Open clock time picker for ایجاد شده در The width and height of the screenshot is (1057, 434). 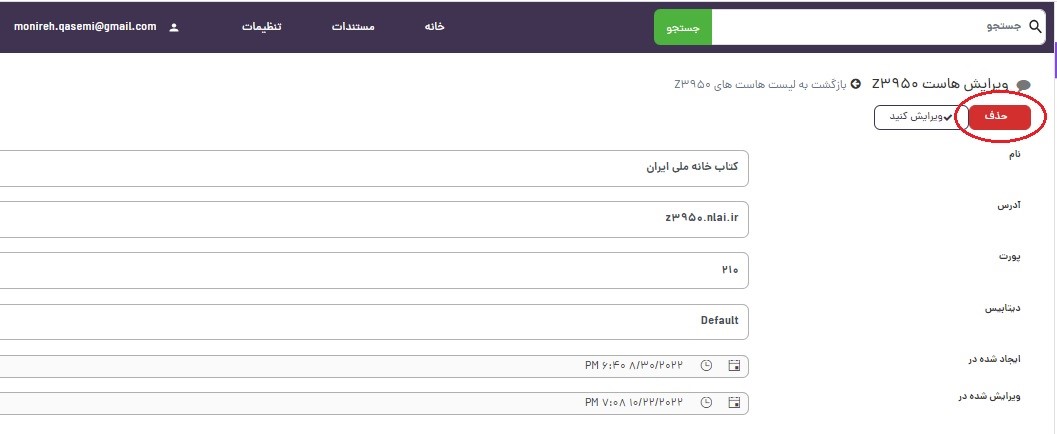click(707, 367)
